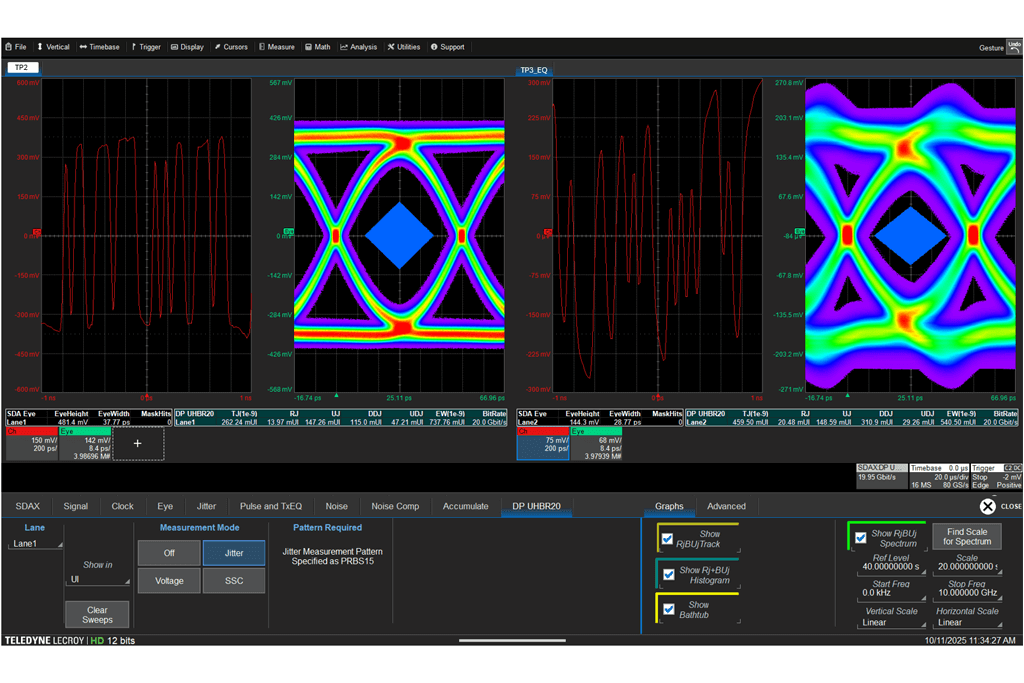Expand the Lane dropdown showing Lane1

[x=35, y=544]
